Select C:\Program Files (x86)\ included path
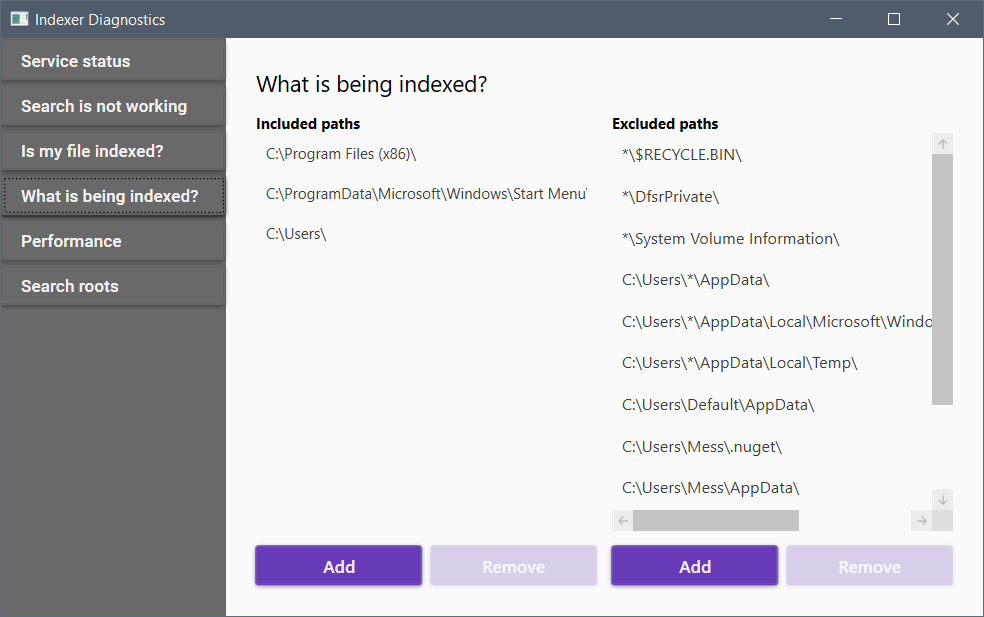 (341, 154)
